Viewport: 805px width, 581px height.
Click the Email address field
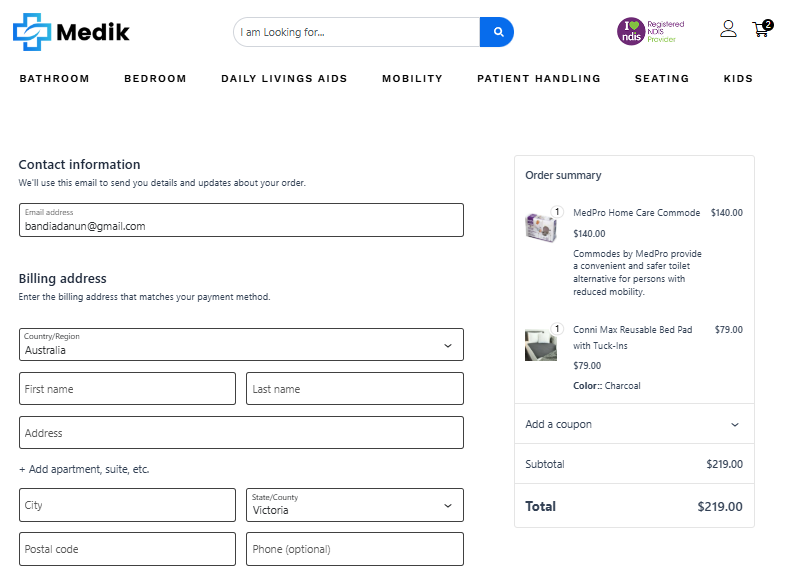click(241, 221)
